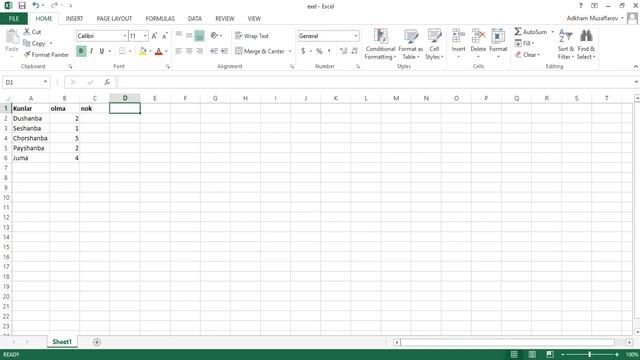Image resolution: width=640 pixels, height=360 pixels.
Task: Activate the Format Painter
Action: 46,55
